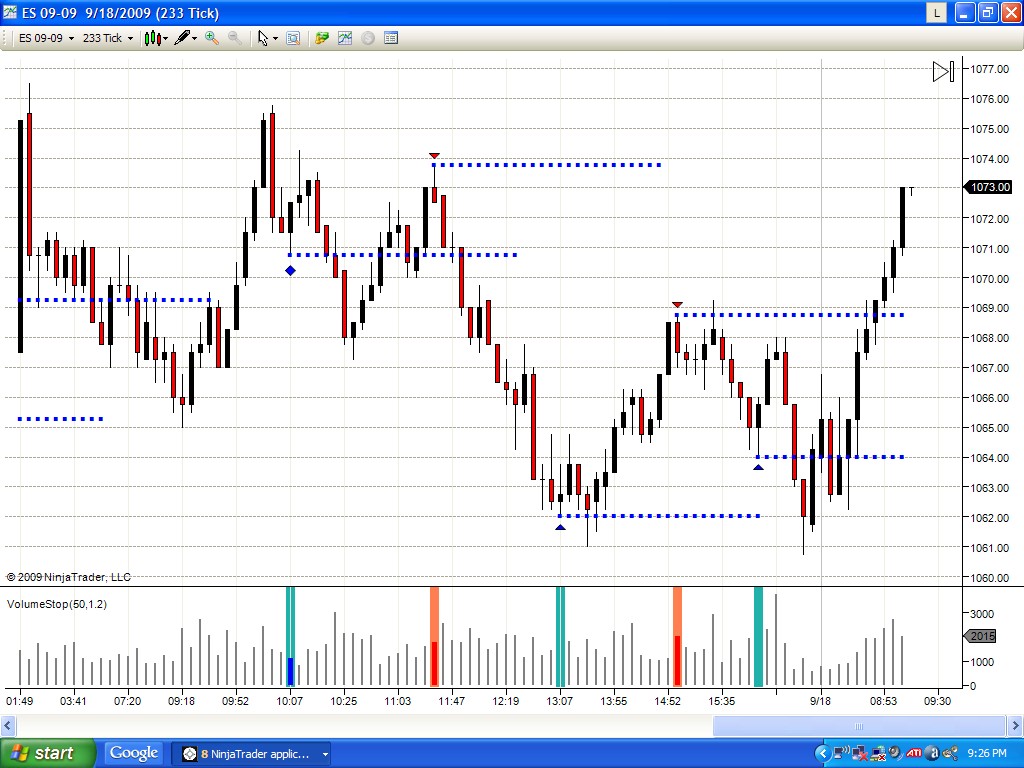Click the 9/18 date axis label
This screenshot has height=768, width=1024.
point(820,701)
